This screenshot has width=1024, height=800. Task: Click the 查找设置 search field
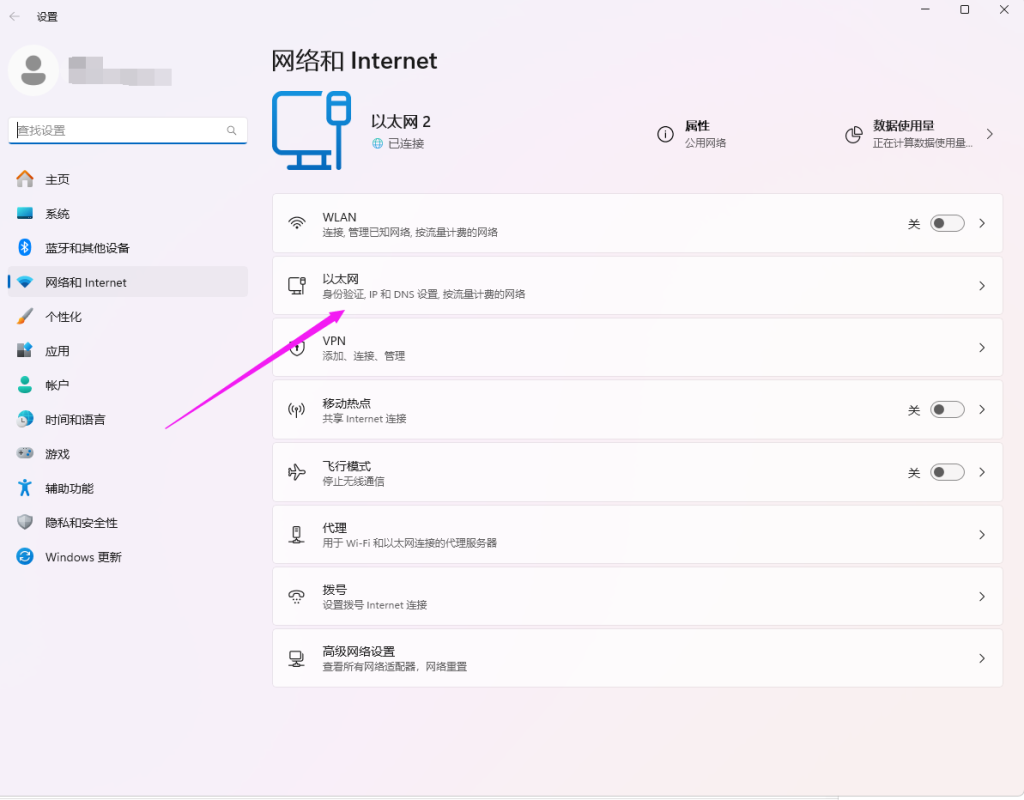120,130
